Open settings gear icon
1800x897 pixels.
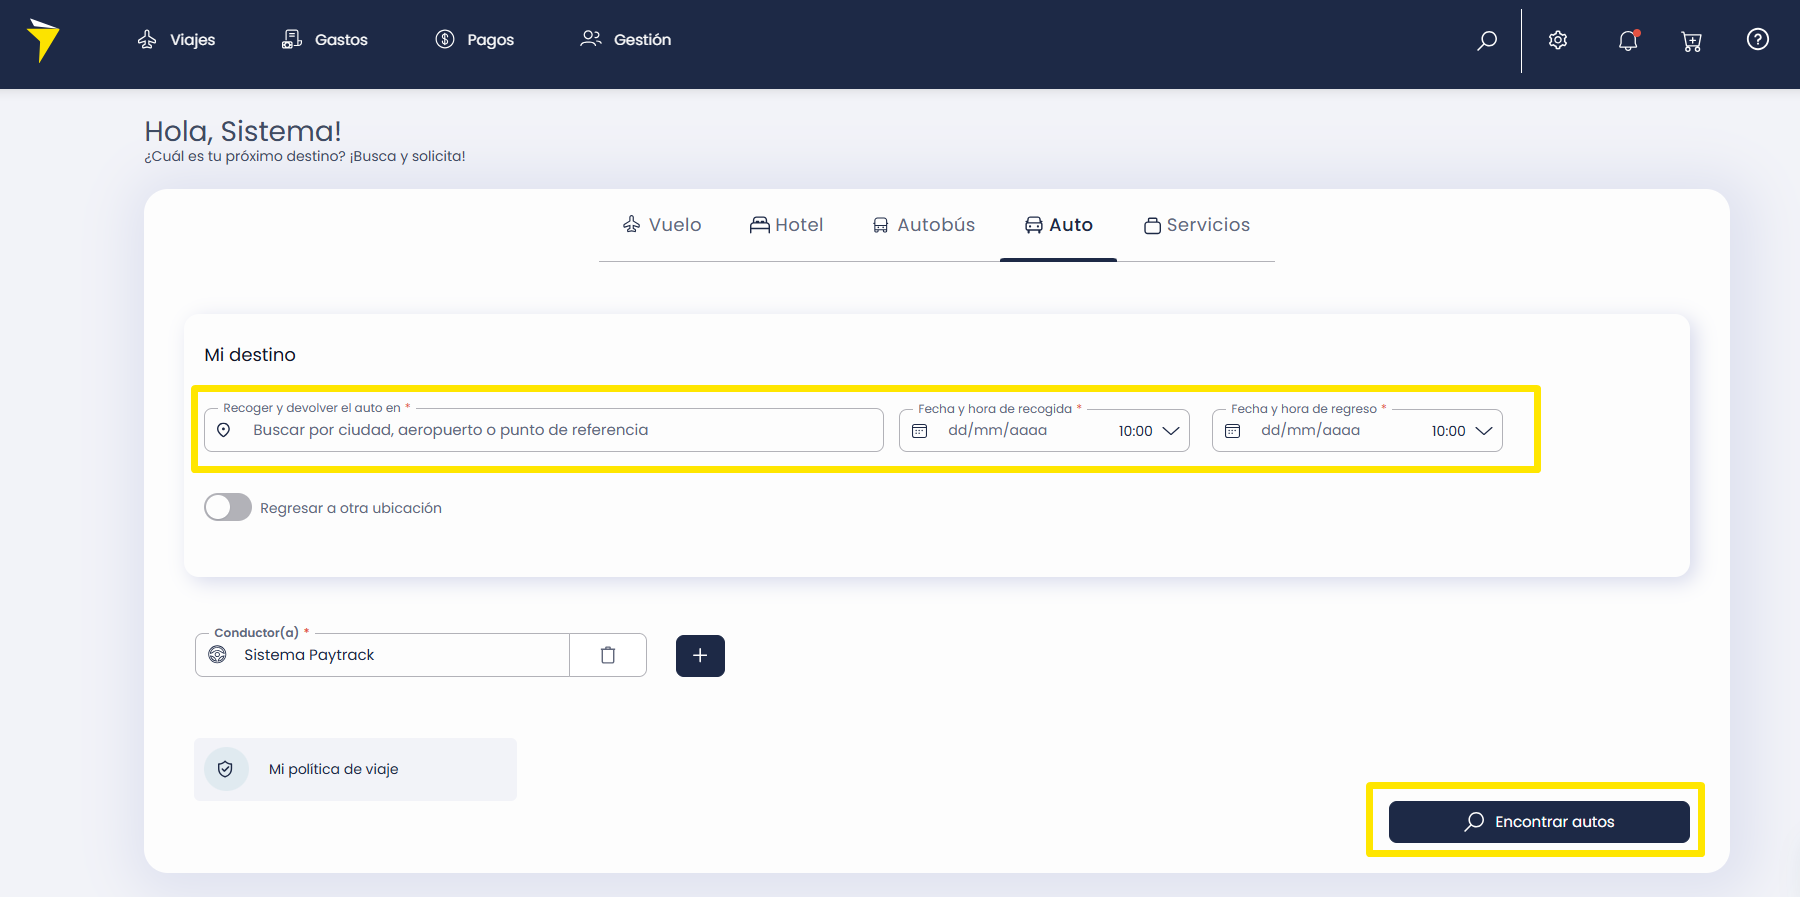[1558, 40]
